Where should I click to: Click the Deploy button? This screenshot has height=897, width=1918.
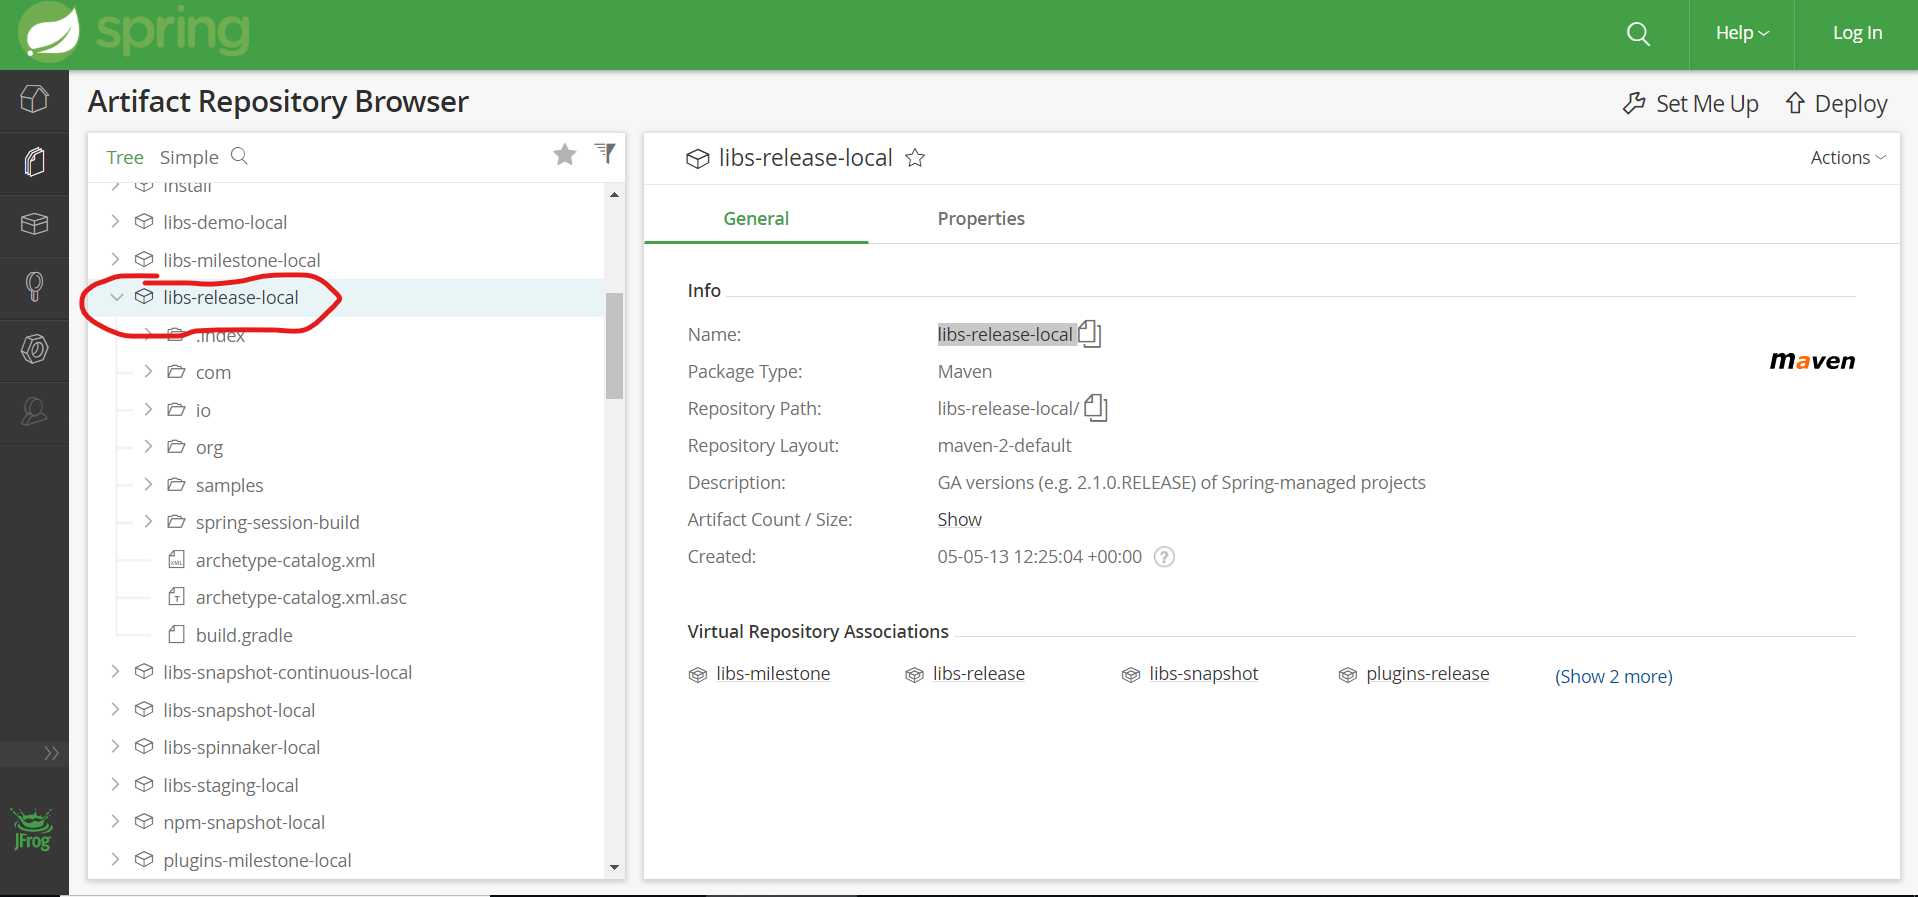pos(1837,104)
